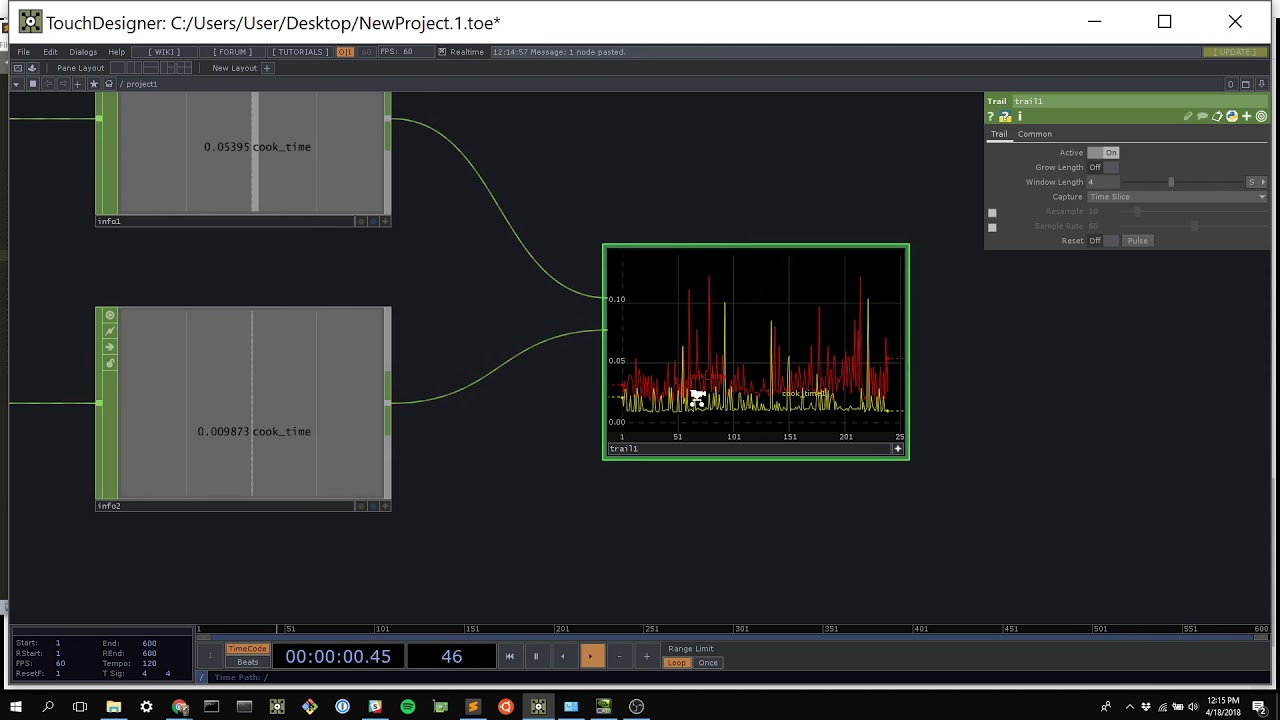1280x720 pixels.
Task: Click the pencil edit icon in parameters
Action: (x=1188, y=116)
